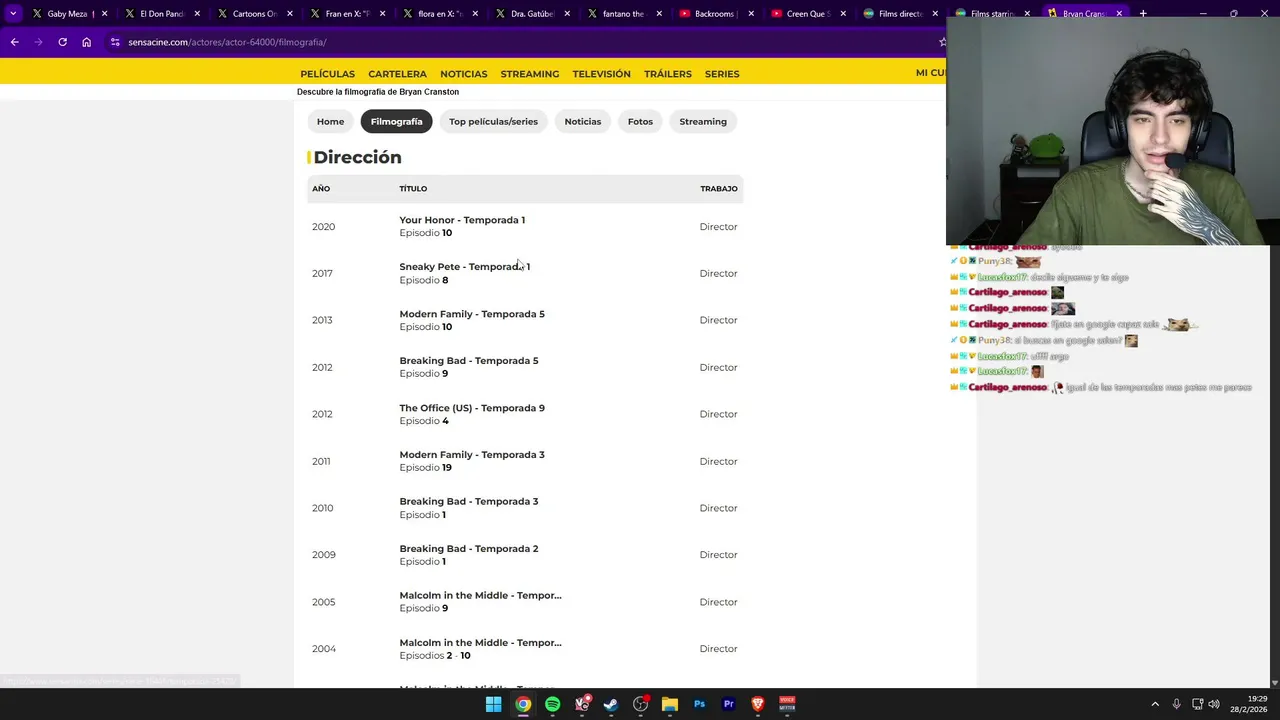Viewport: 1280px width, 720px height.
Task: Open the Windows Start menu
Action: [x=493, y=704]
